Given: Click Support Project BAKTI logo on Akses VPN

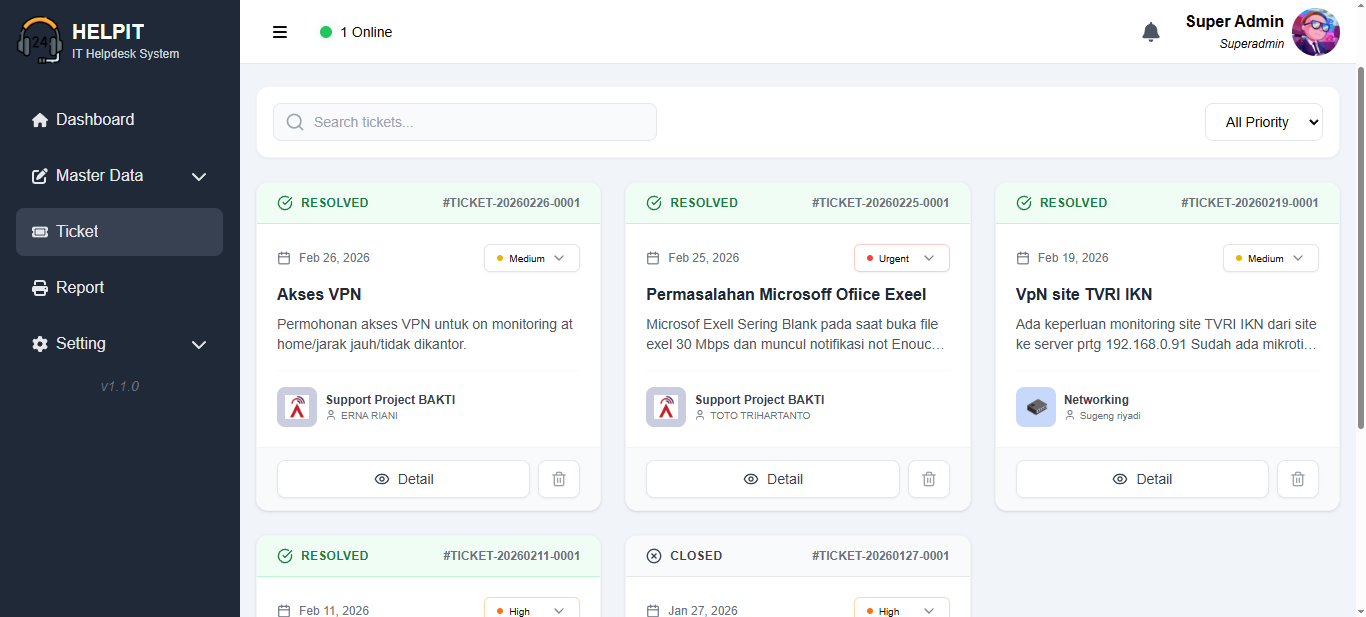Looking at the screenshot, I should pos(297,407).
